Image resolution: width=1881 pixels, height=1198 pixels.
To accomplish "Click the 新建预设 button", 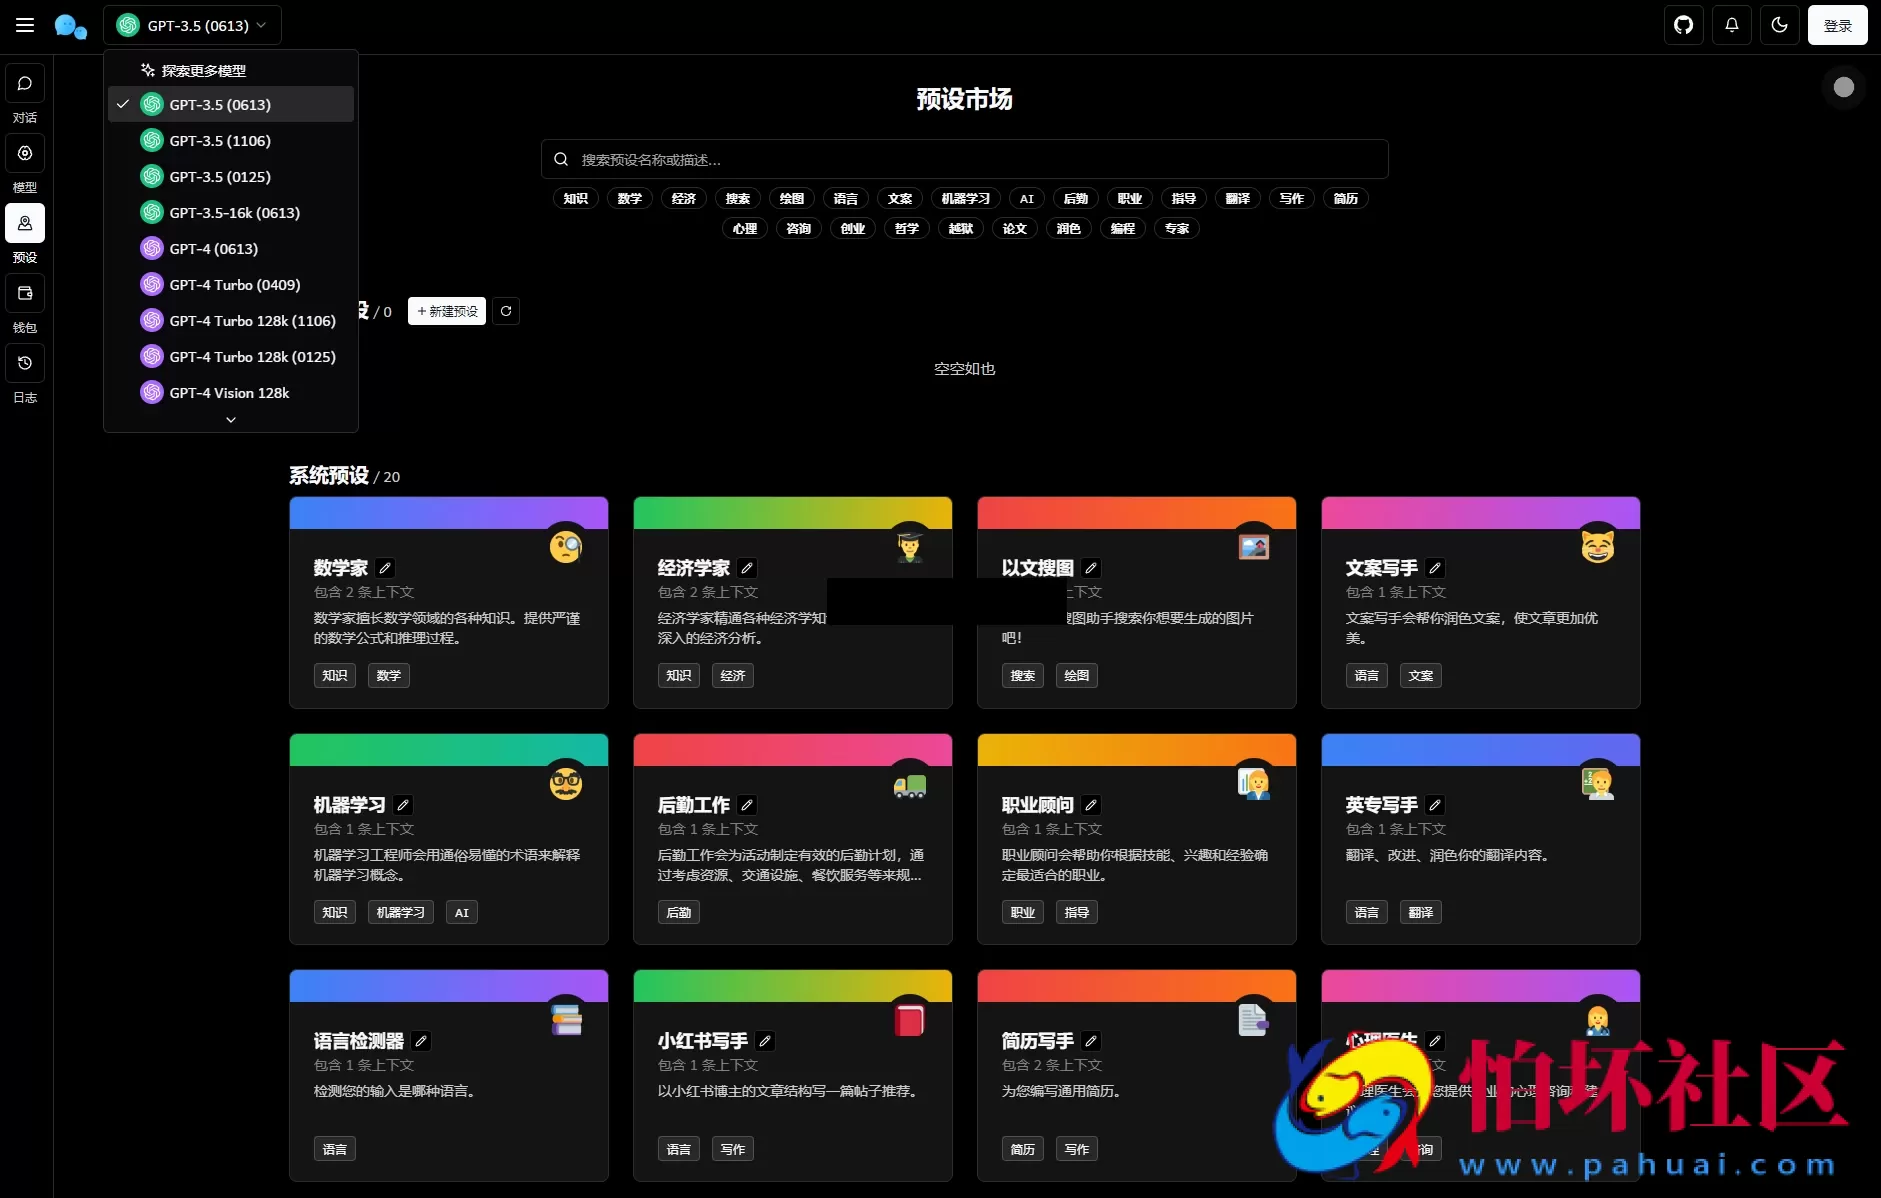I will click(x=446, y=311).
